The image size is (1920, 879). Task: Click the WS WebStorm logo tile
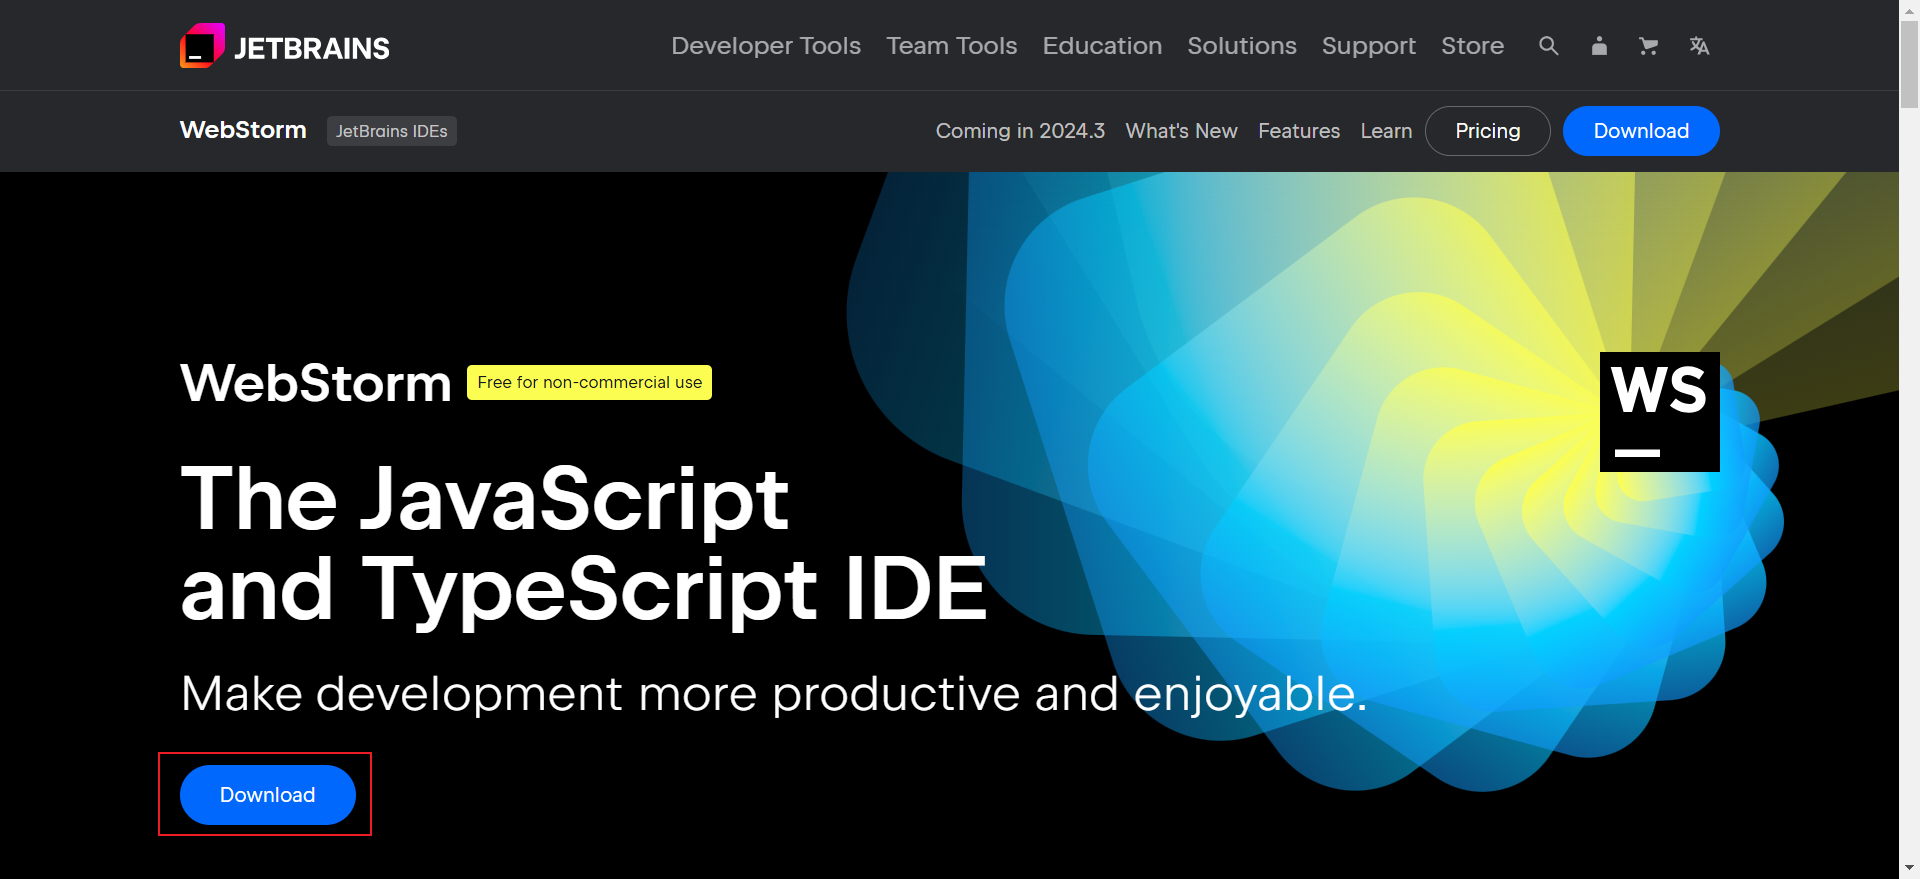click(1660, 412)
